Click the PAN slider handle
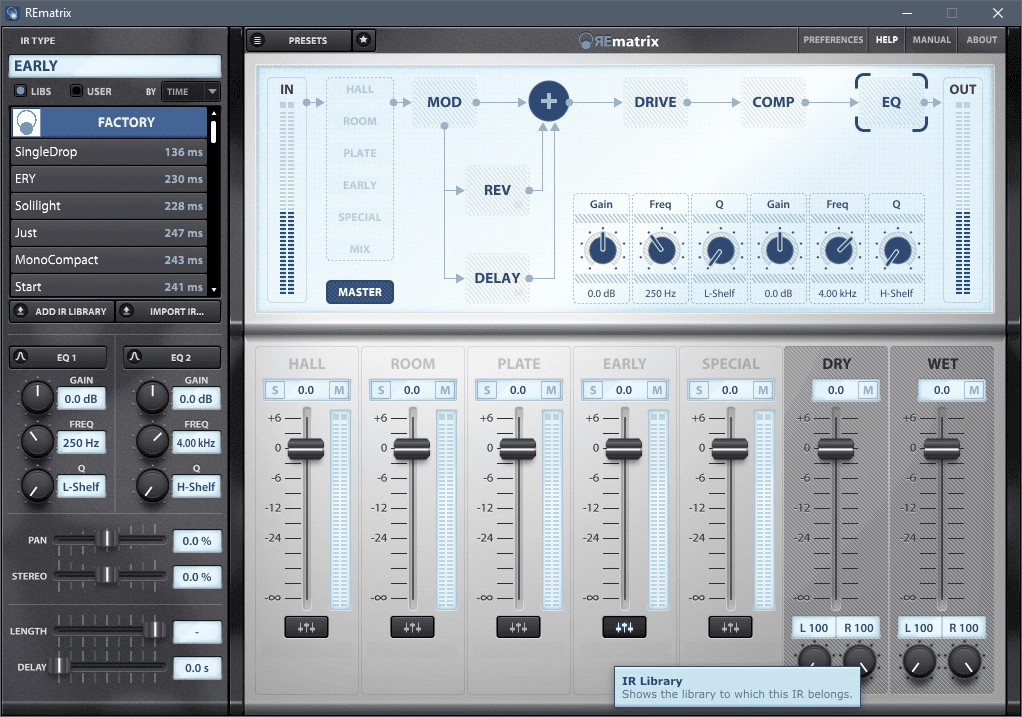Screen dimensions: 1022x717 pyautogui.click(x=106, y=539)
